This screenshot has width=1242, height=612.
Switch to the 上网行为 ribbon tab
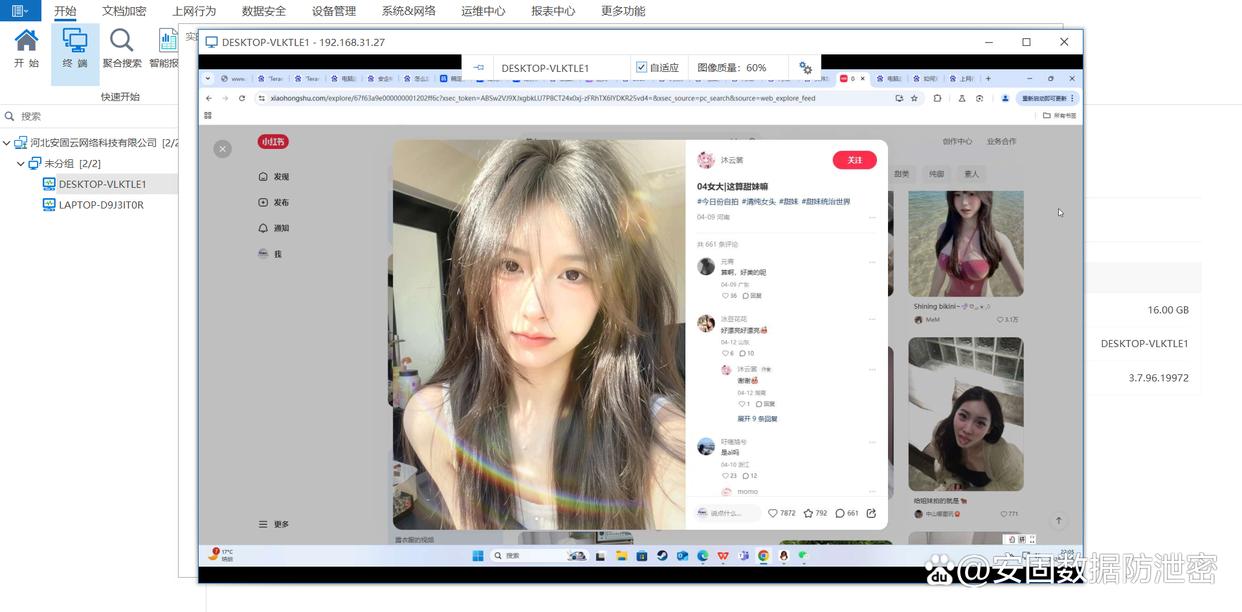(x=194, y=11)
